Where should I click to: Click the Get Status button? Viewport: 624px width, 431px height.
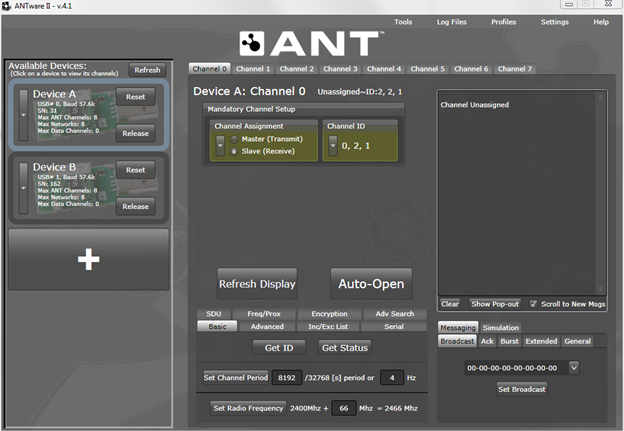(x=345, y=348)
